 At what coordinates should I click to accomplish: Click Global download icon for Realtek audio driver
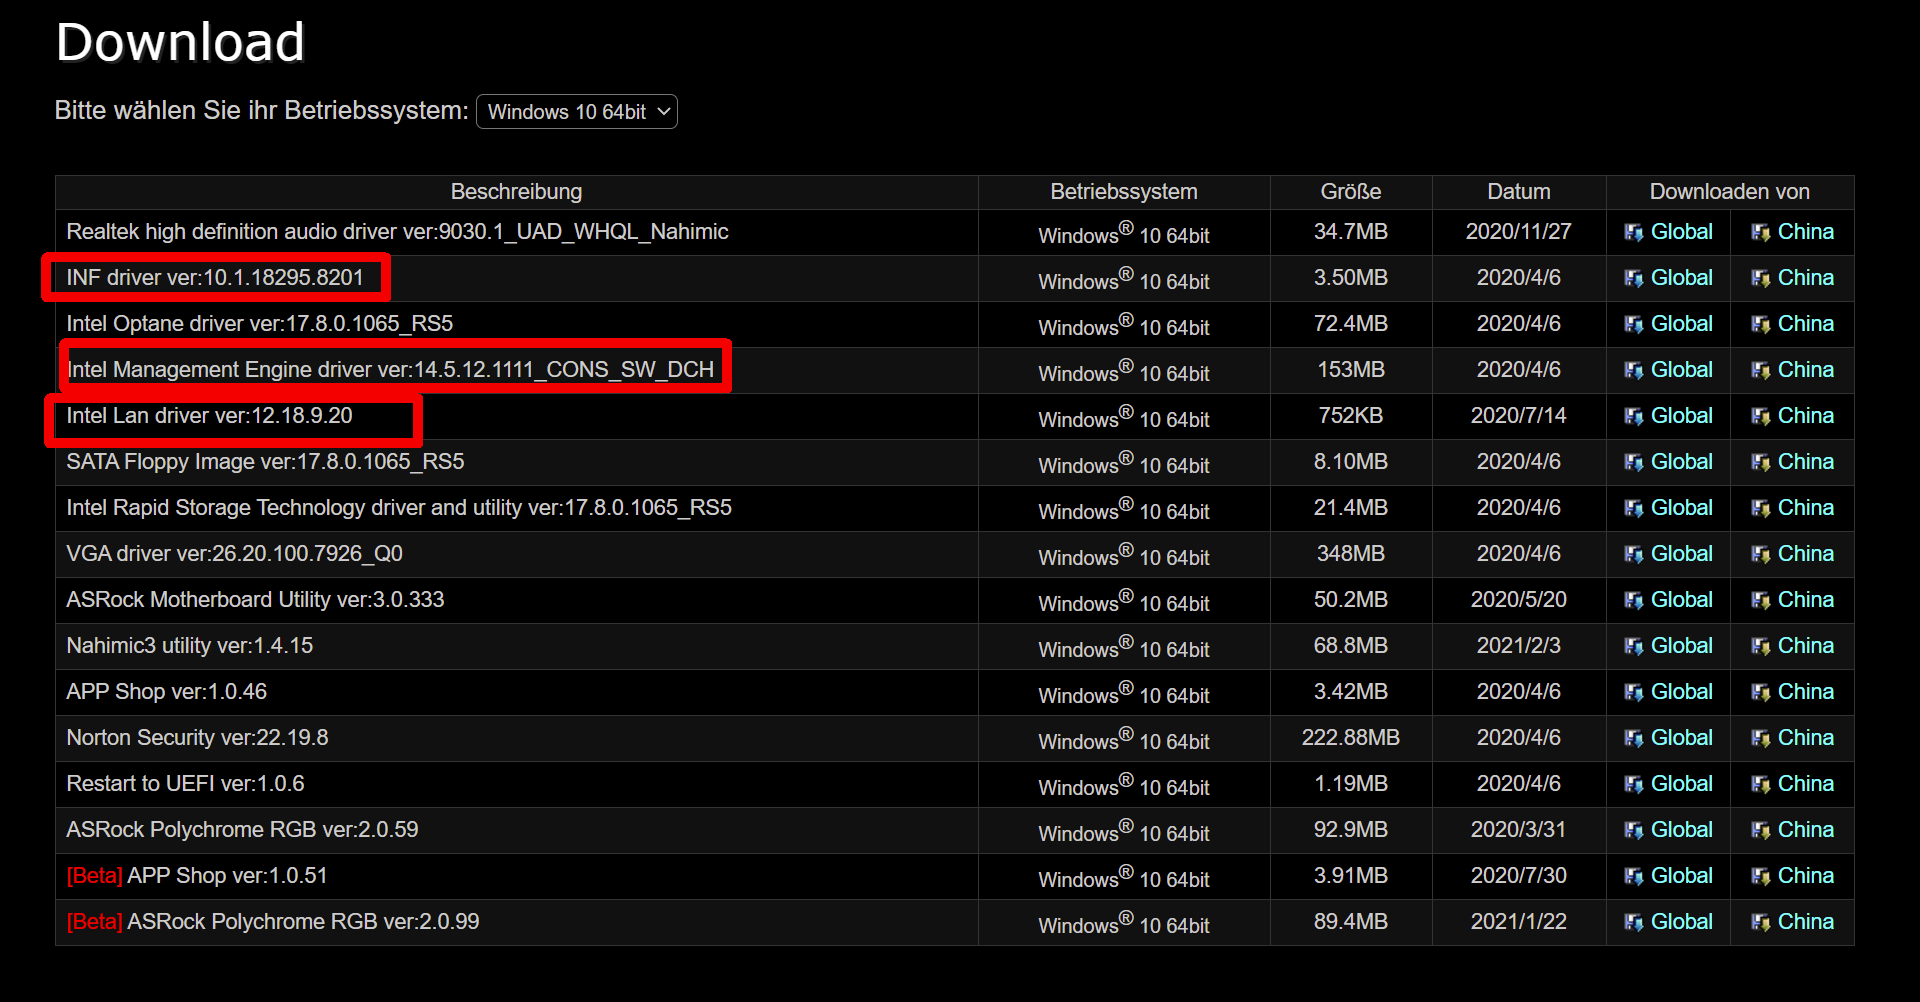point(1633,232)
